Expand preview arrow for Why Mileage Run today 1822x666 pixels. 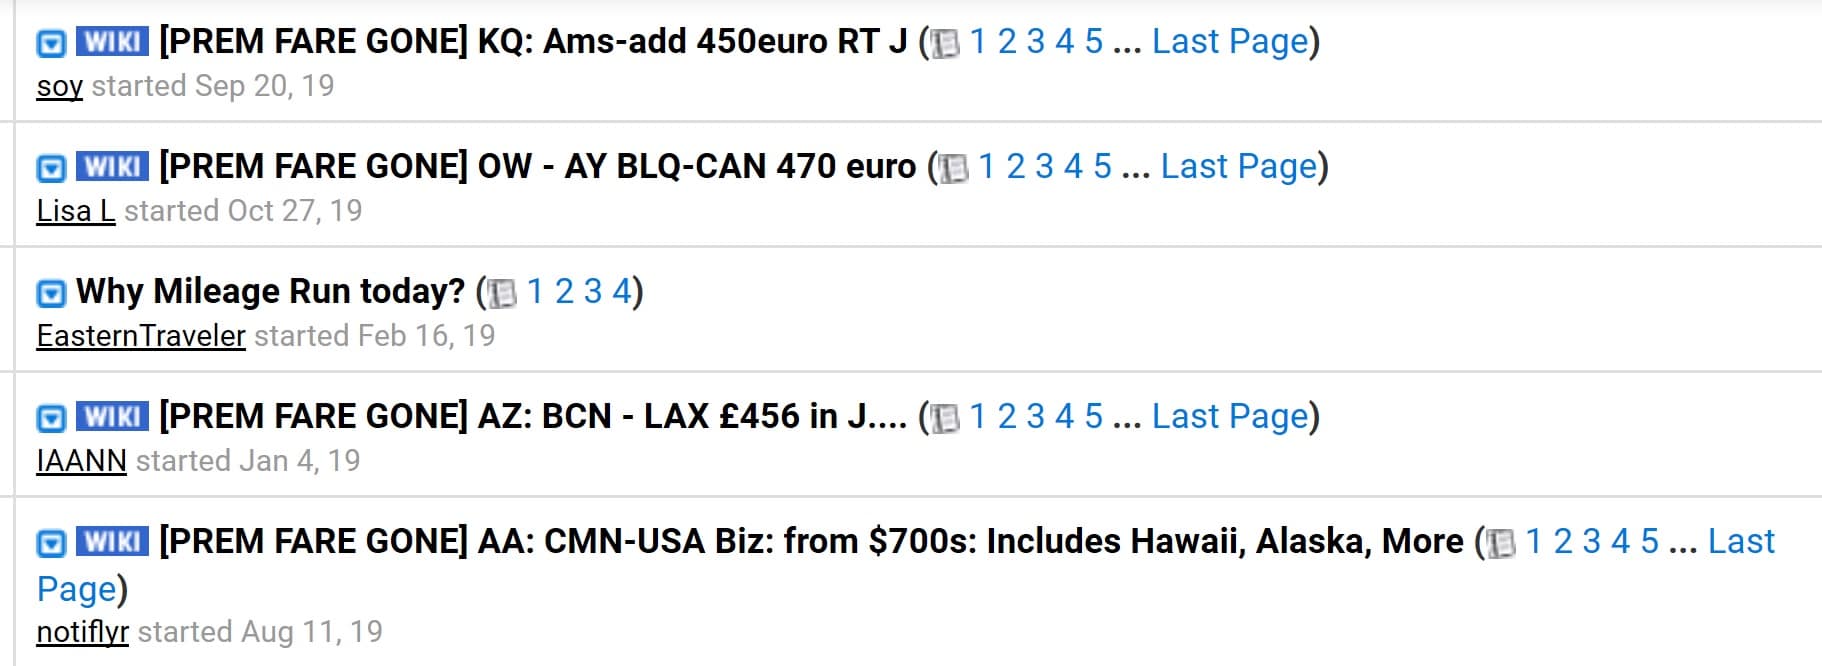51,293
